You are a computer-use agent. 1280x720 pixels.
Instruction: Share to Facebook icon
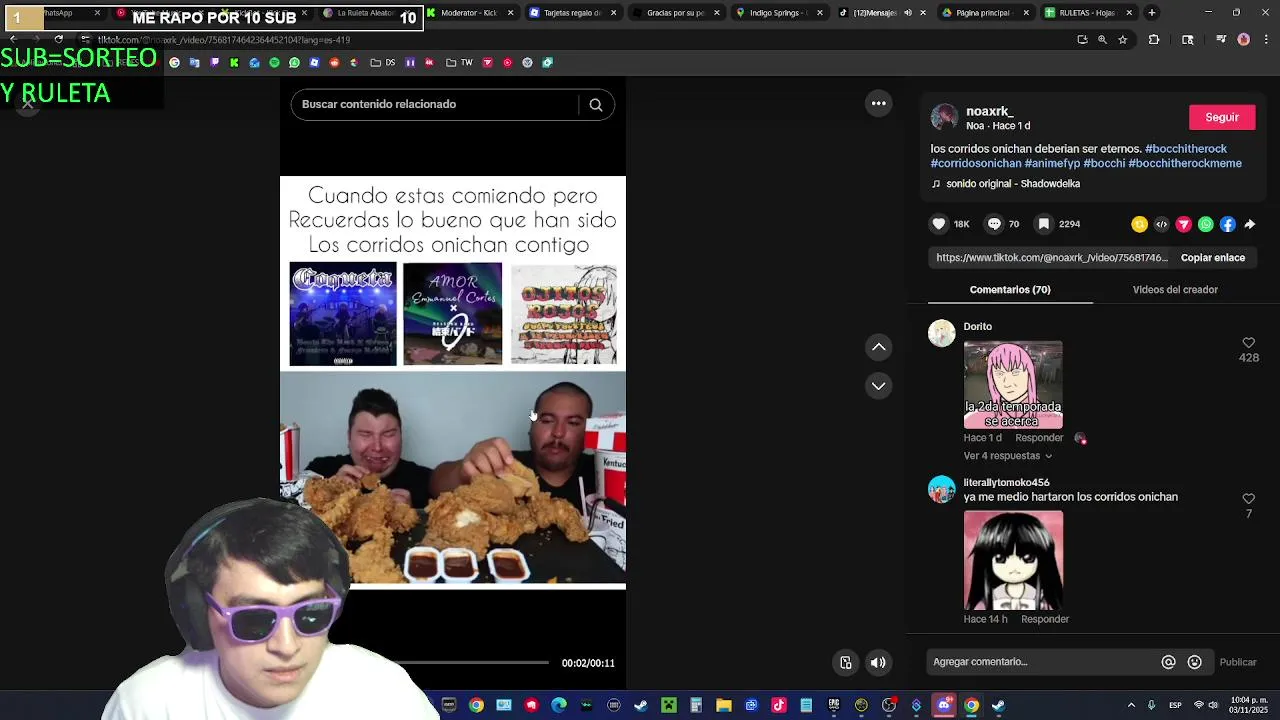tap(1227, 224)
